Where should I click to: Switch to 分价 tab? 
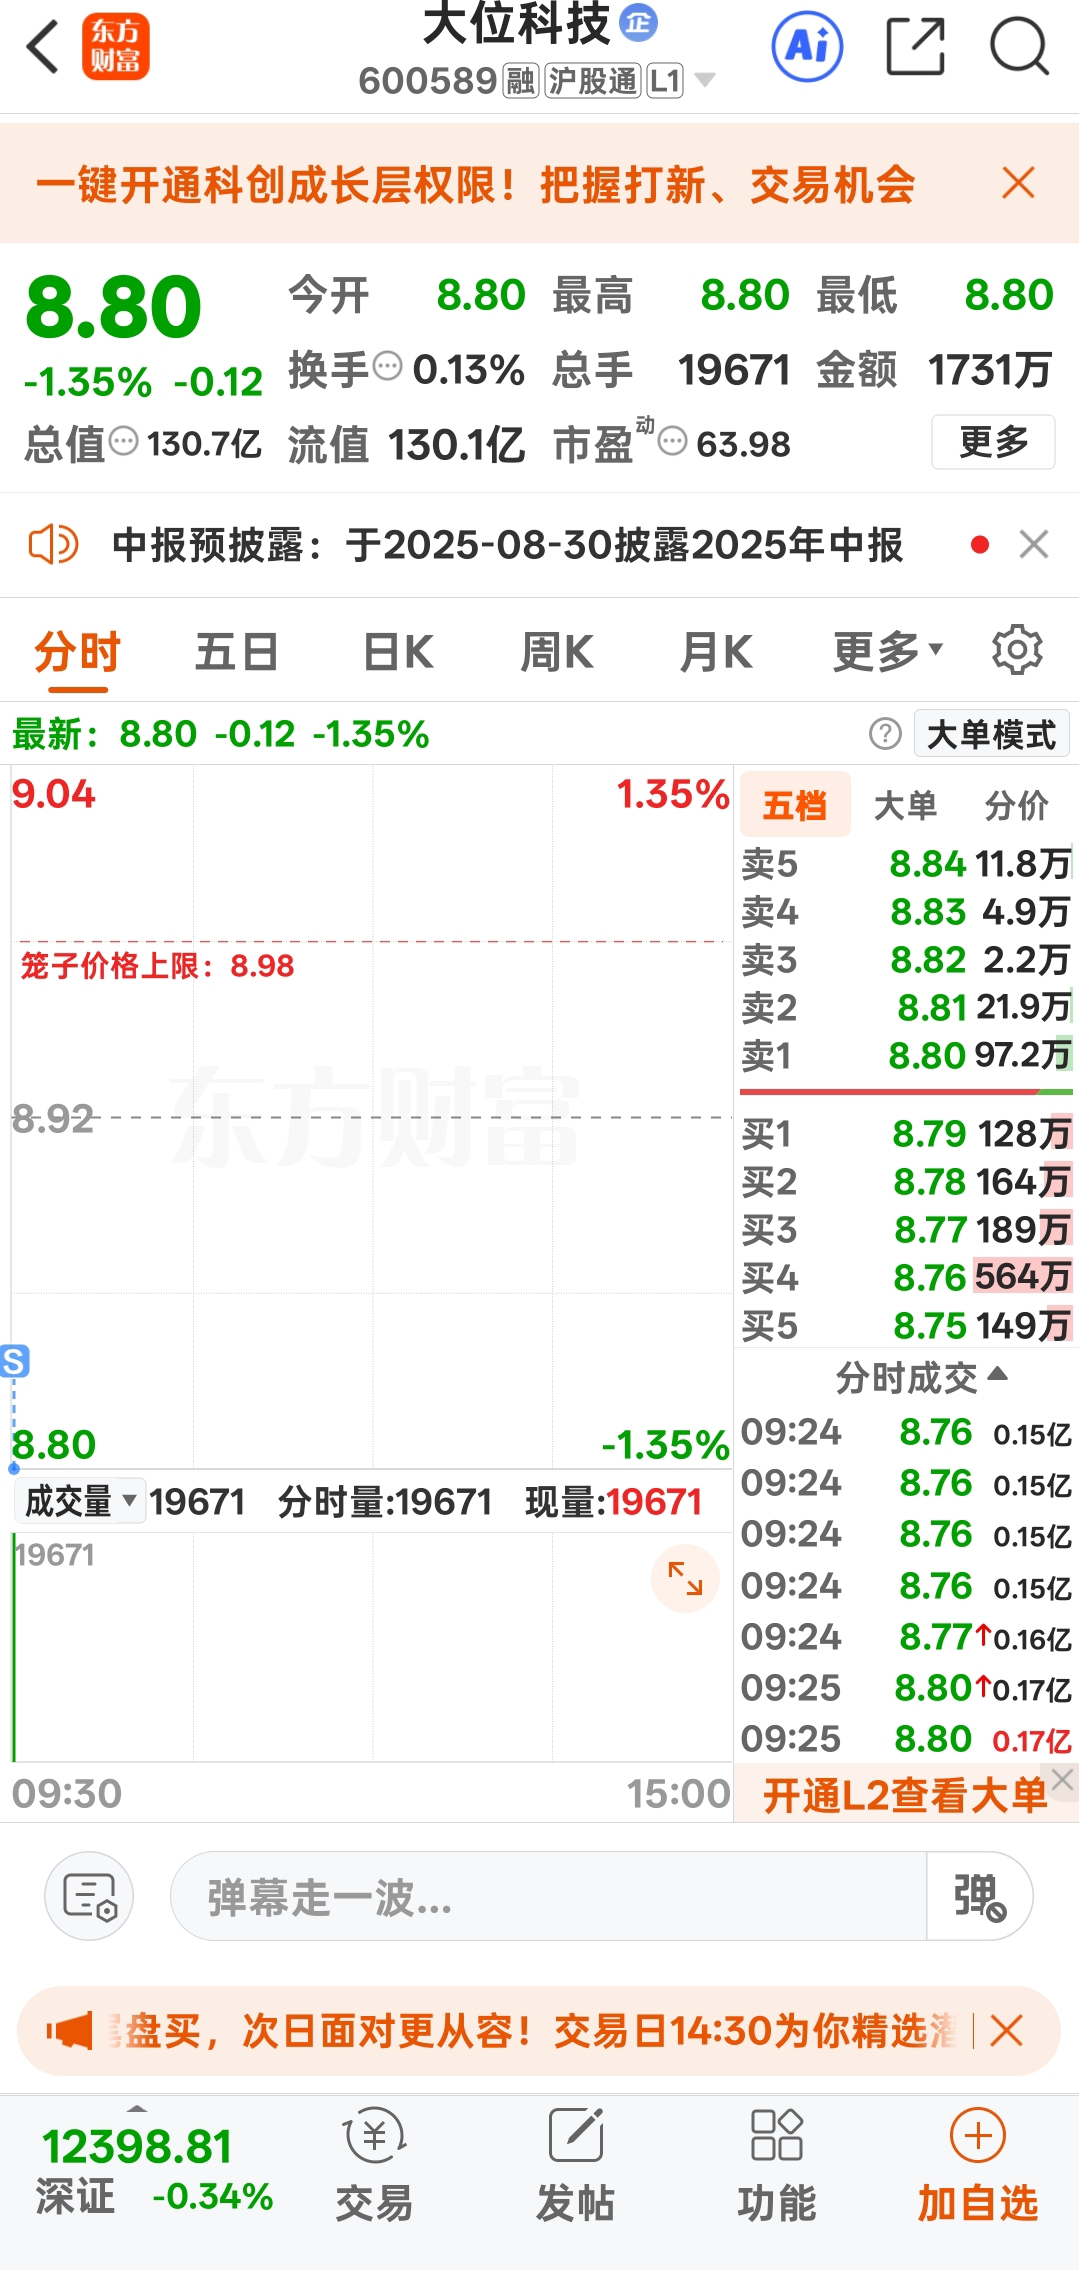coord(1016,804)
